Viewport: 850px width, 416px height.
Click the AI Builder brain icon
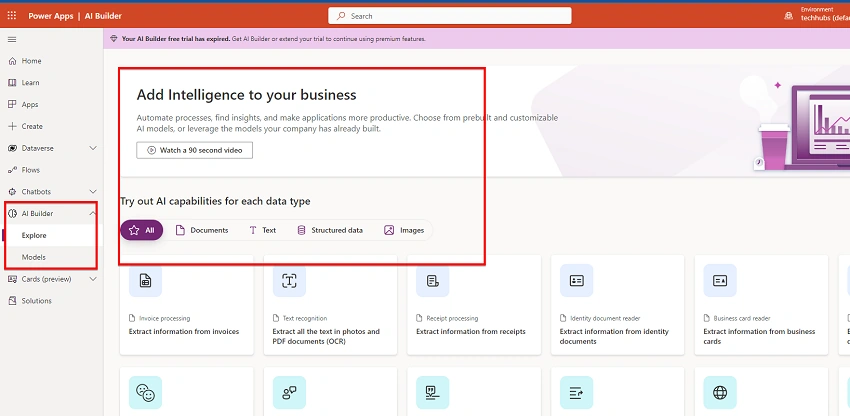coord(12,213)
